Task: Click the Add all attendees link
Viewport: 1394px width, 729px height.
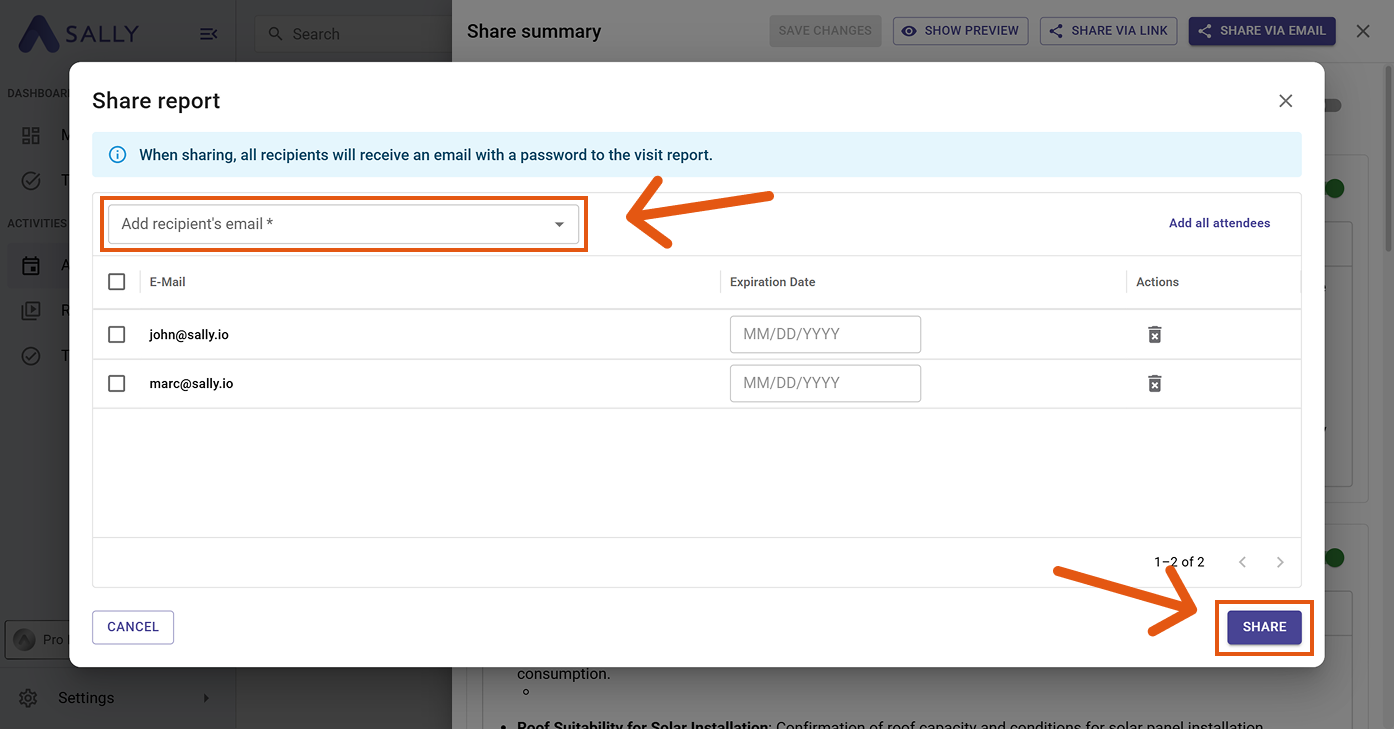Action: coord(1219,223)
